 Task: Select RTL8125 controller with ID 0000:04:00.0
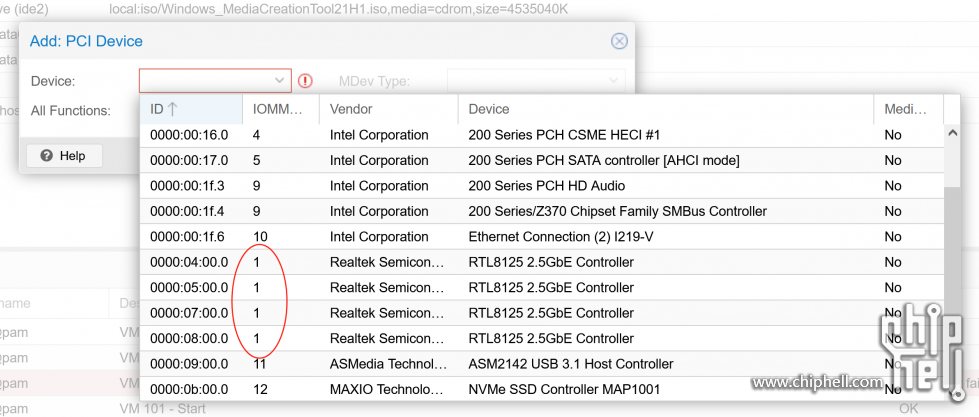tap(541, 262)
